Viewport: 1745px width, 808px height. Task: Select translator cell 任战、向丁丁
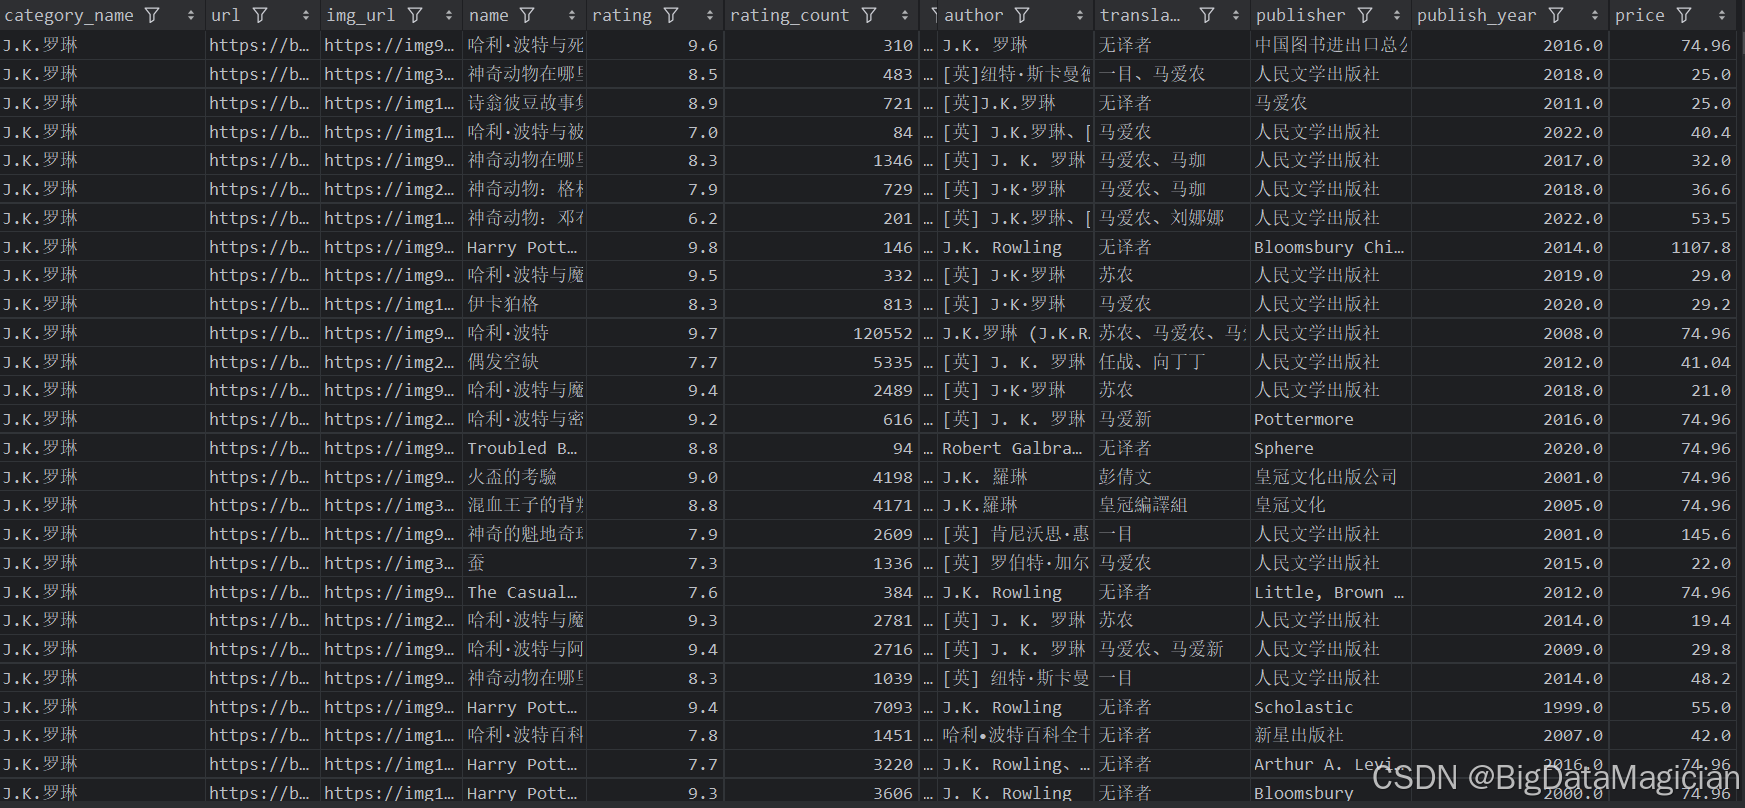(1152, 362)
